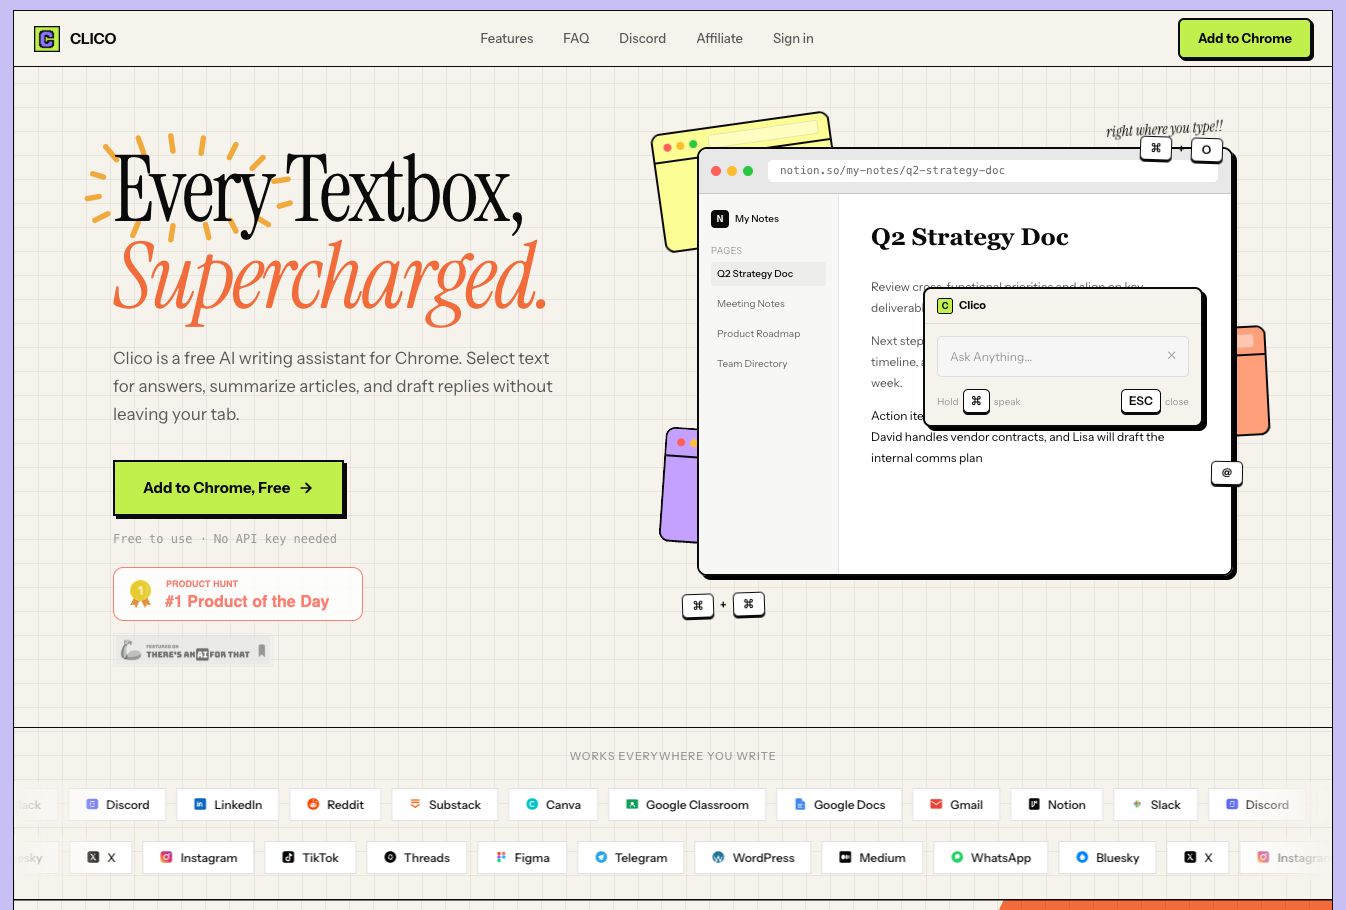Open the Affiliate page link
The image size is (1346, 910).
tap(719, 39)
